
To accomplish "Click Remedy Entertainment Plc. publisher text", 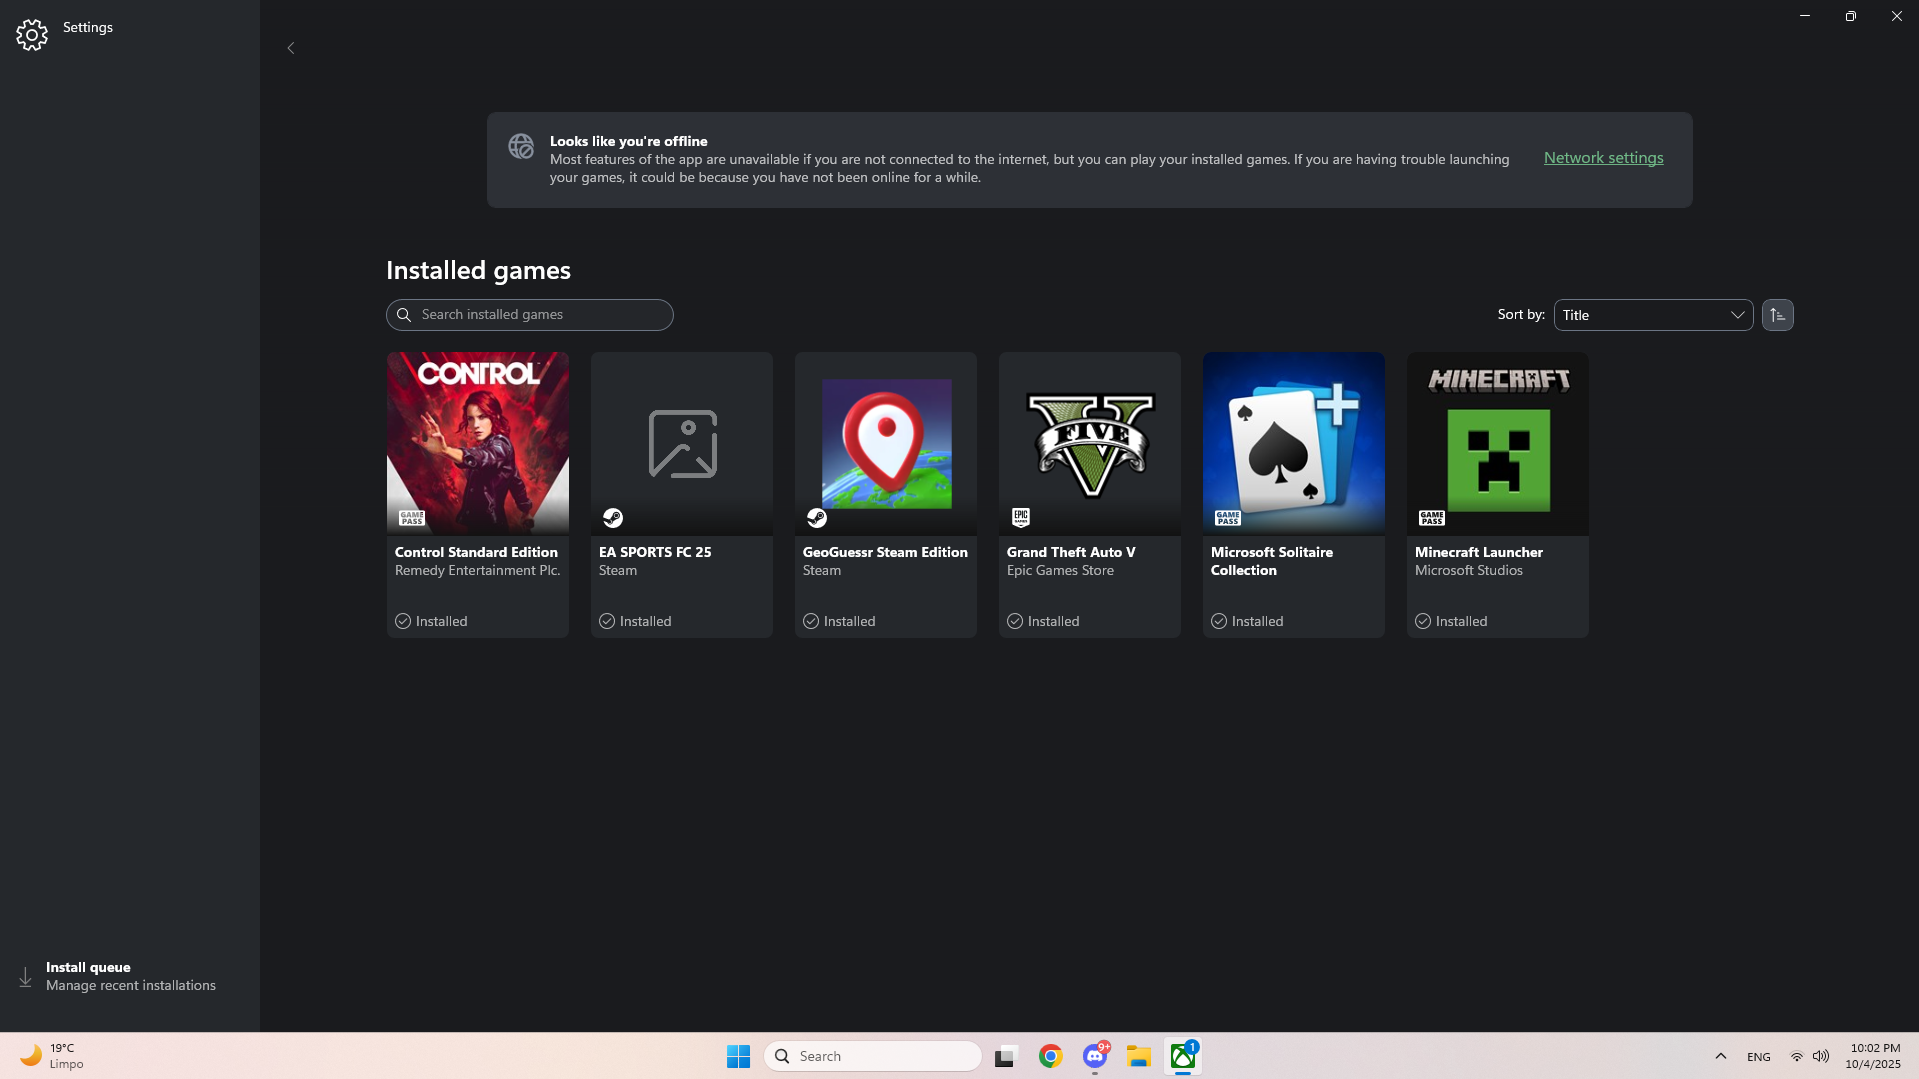I will 477,571.
